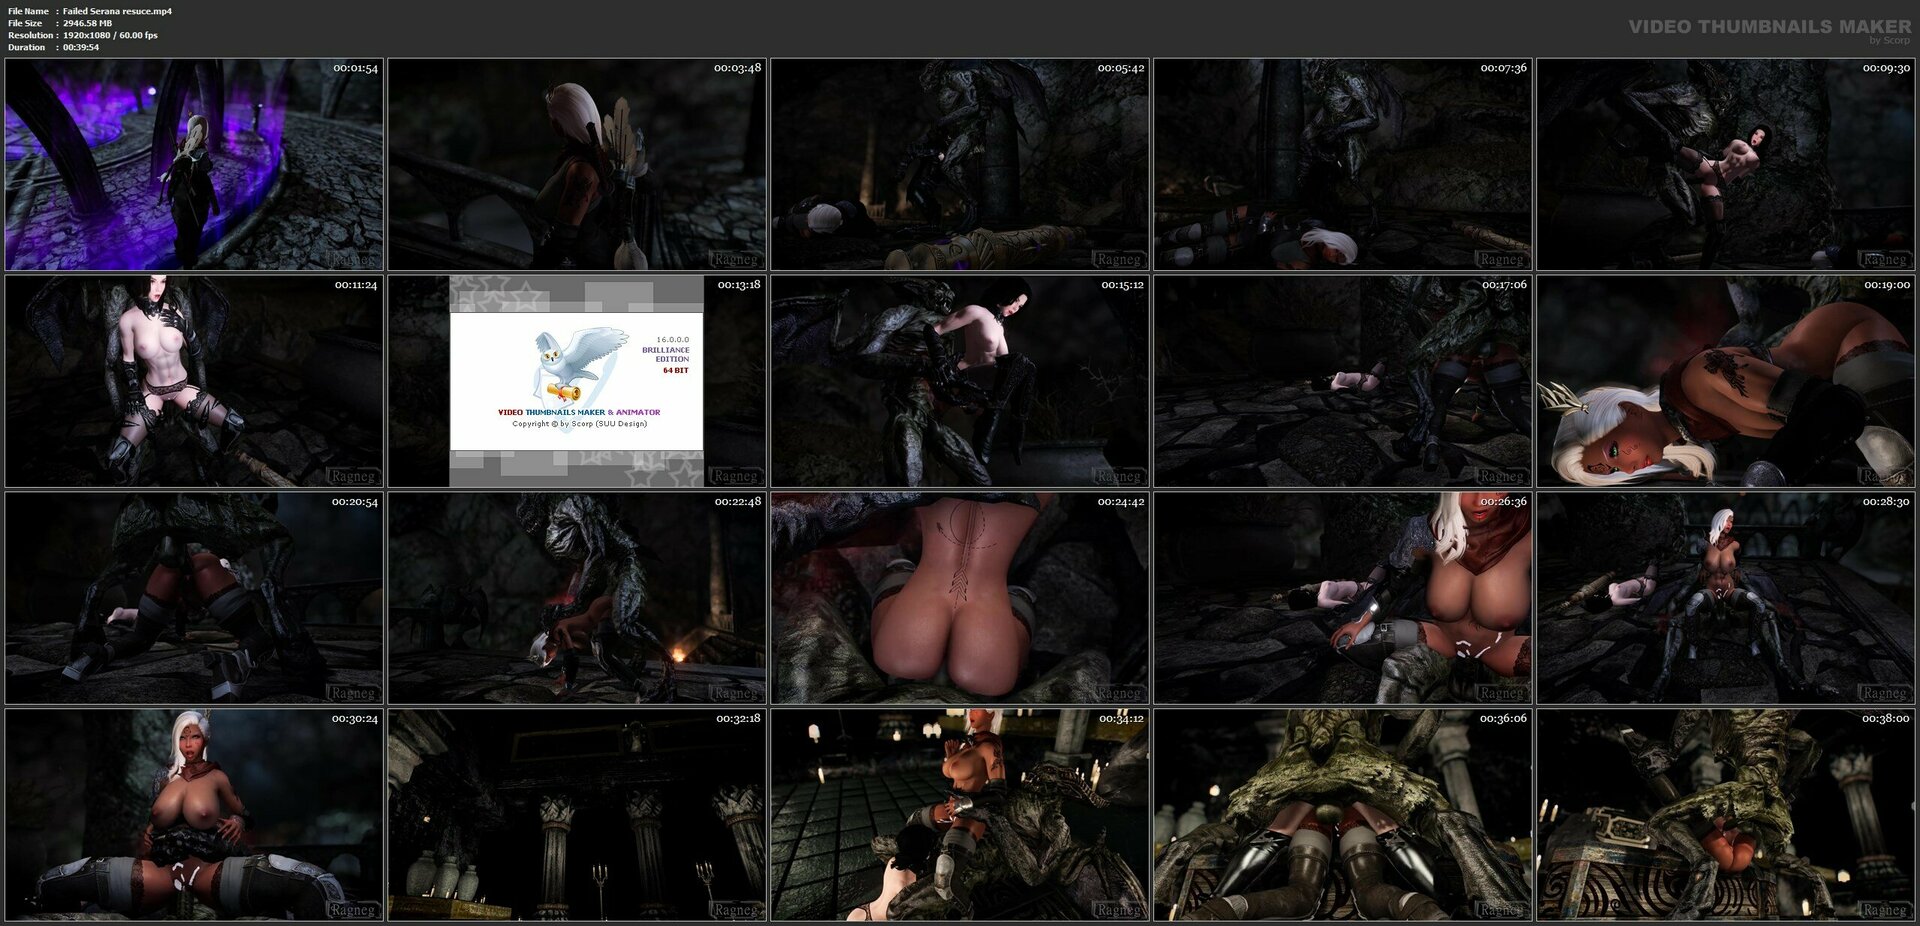The image size is (1920, 926).
Task: Select the duration value "00:39:54"
Action: click(x=81, y=47)
